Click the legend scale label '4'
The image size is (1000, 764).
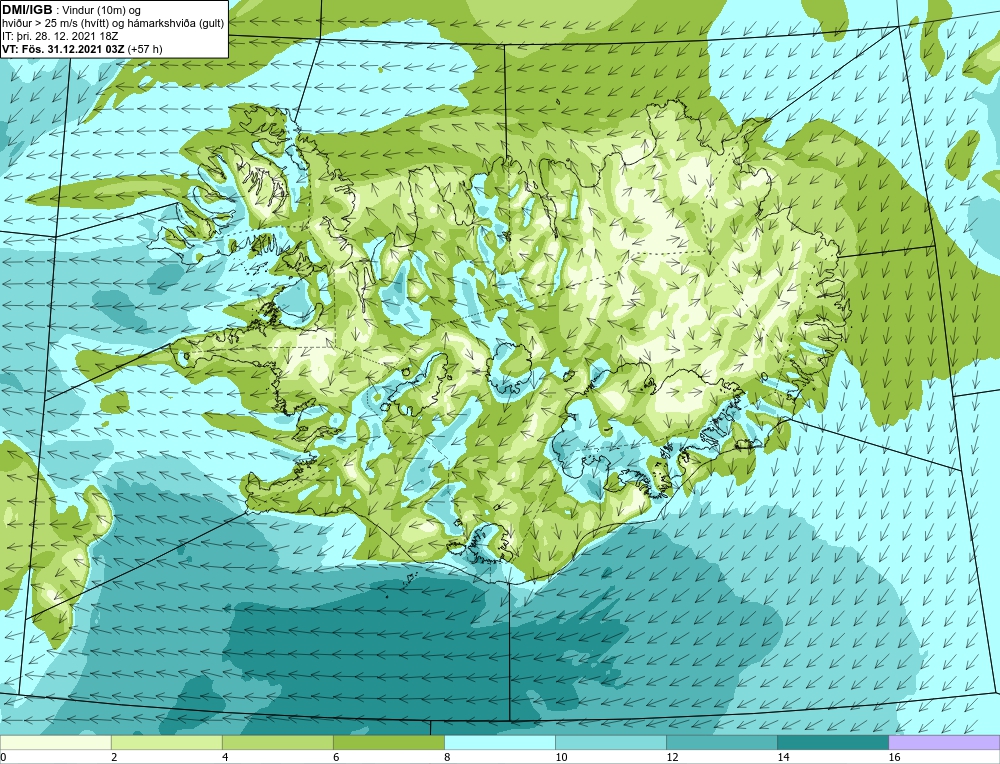click(225, 757)
